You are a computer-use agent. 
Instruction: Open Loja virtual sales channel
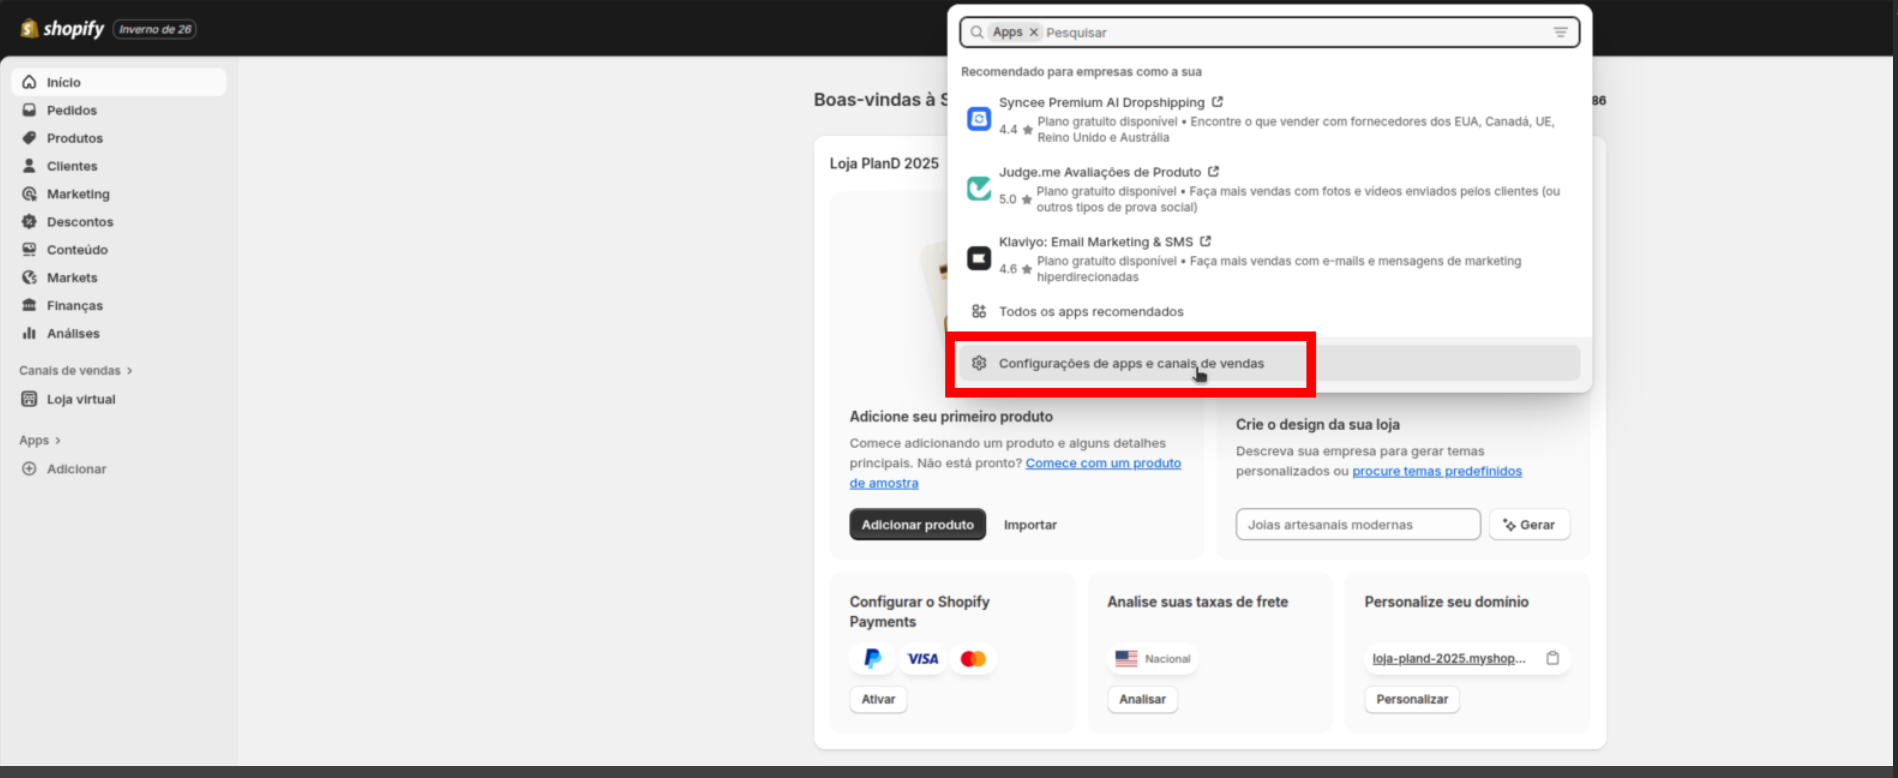(119, 399)
